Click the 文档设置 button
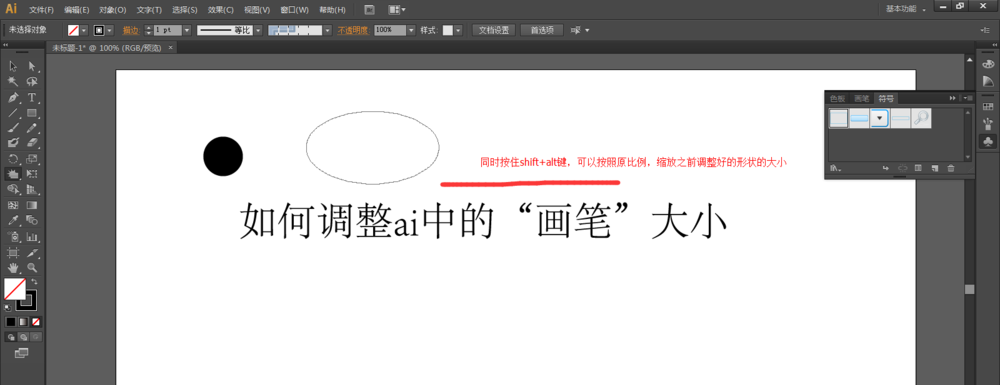1000x385 pixels. [x=494, y=30]
